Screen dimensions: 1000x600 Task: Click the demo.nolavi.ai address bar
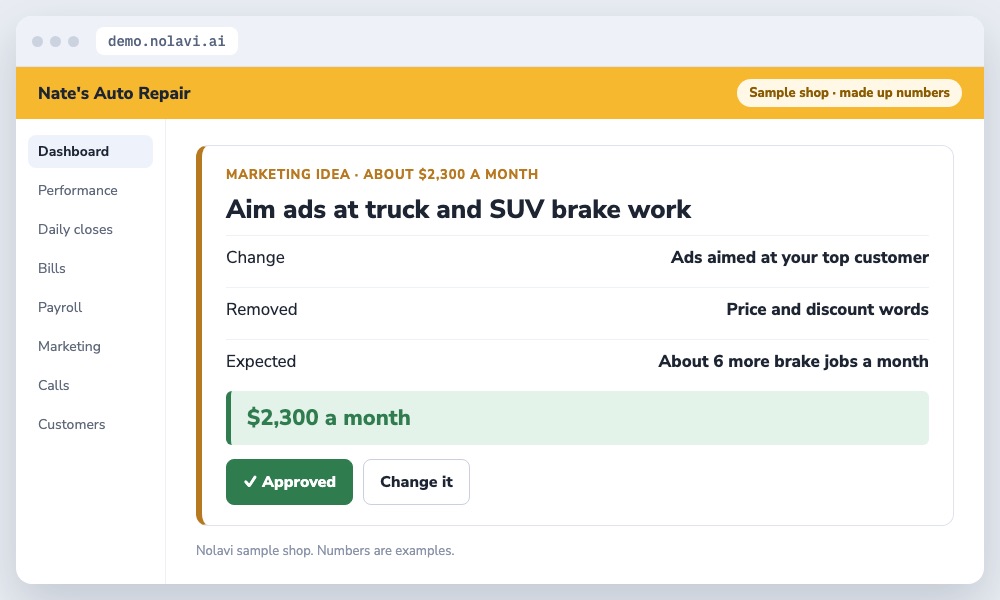point(166,41)
